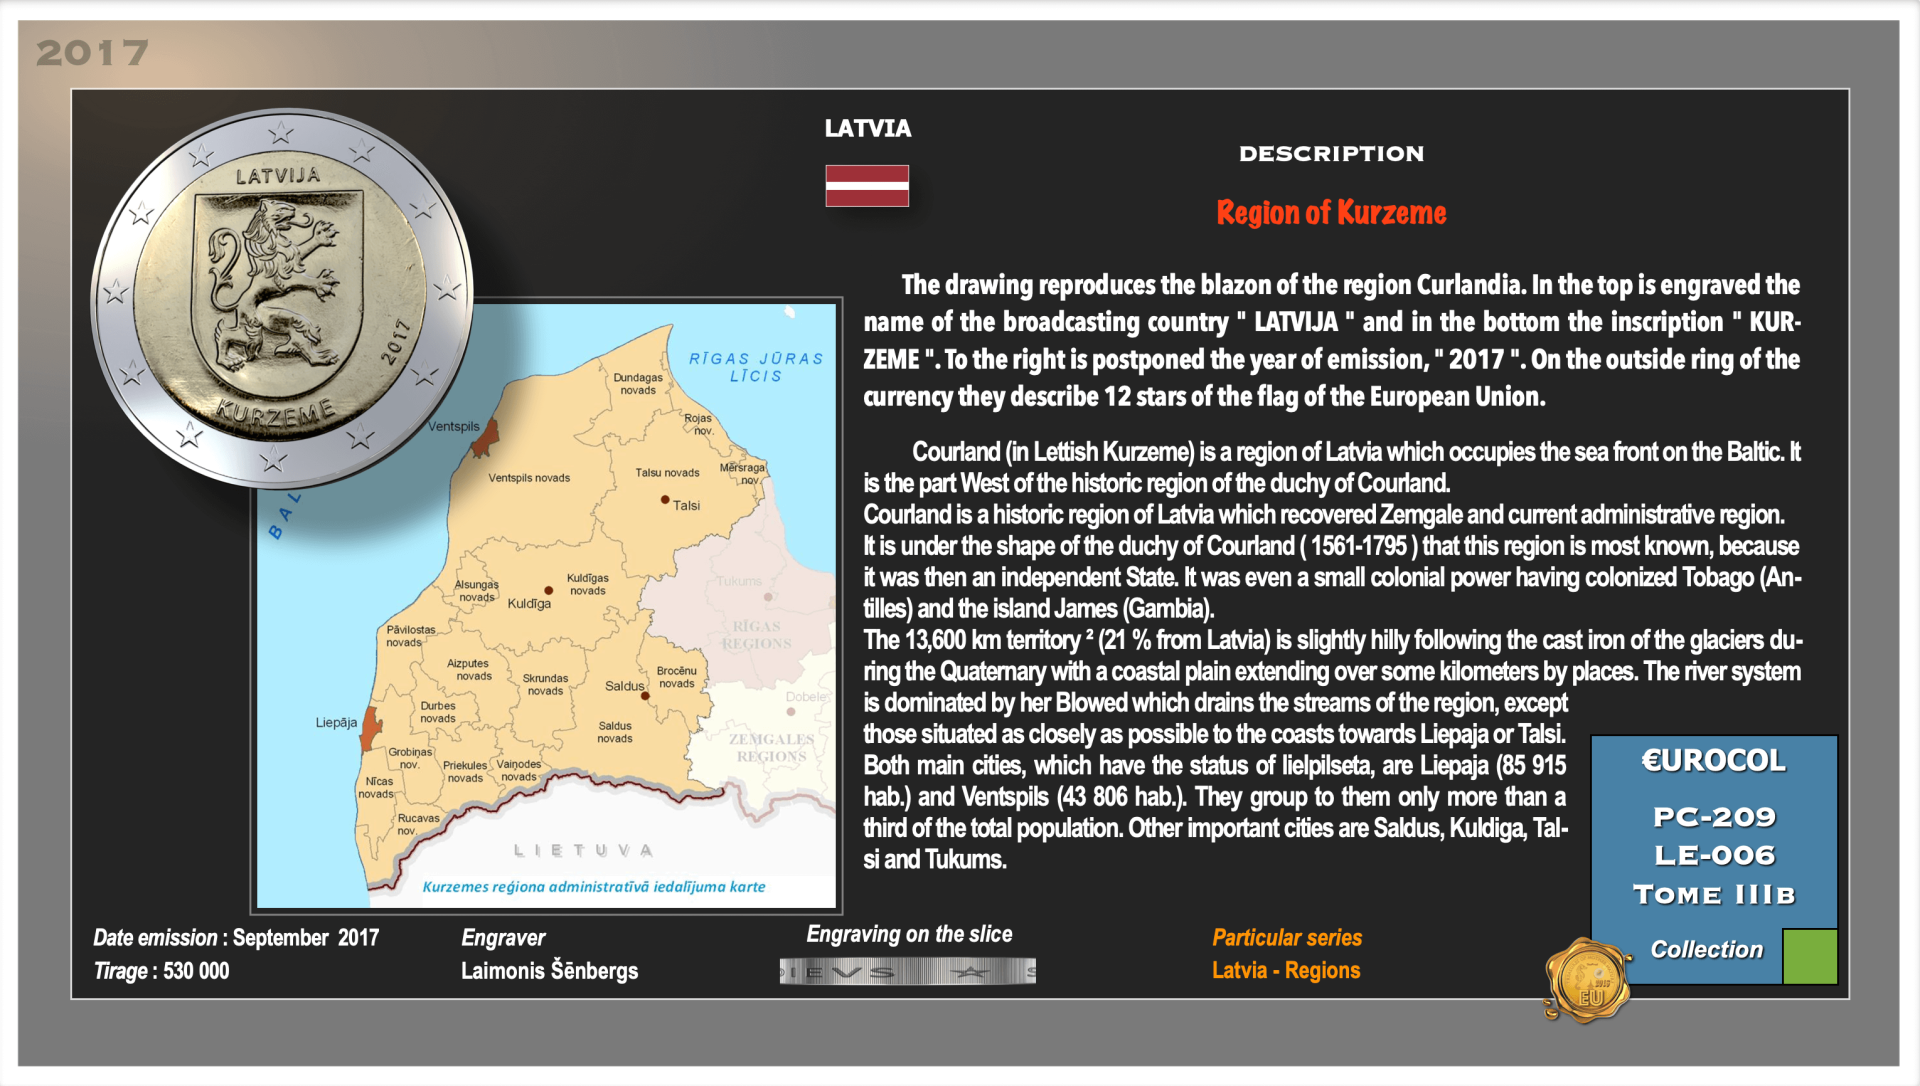Click the 'Dobele' faded map label
This screenshot has width=1920, height=1086.
(806, 697)
